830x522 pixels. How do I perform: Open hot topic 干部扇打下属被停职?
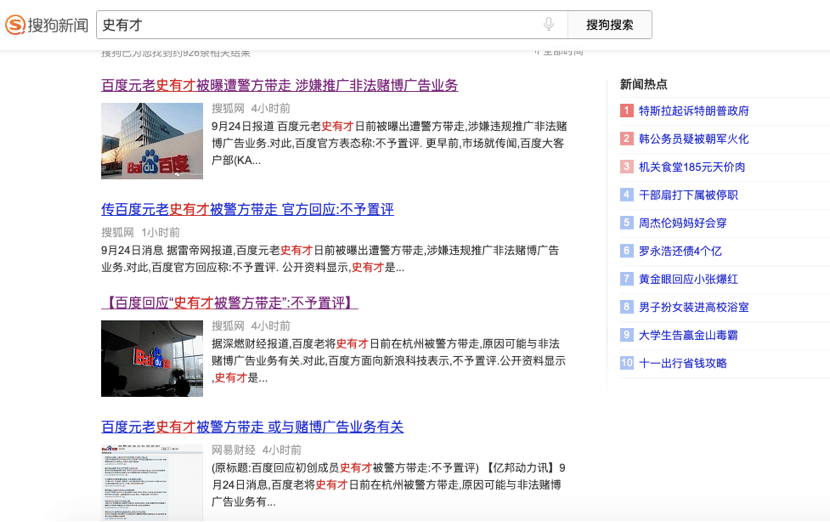point(688,195)
